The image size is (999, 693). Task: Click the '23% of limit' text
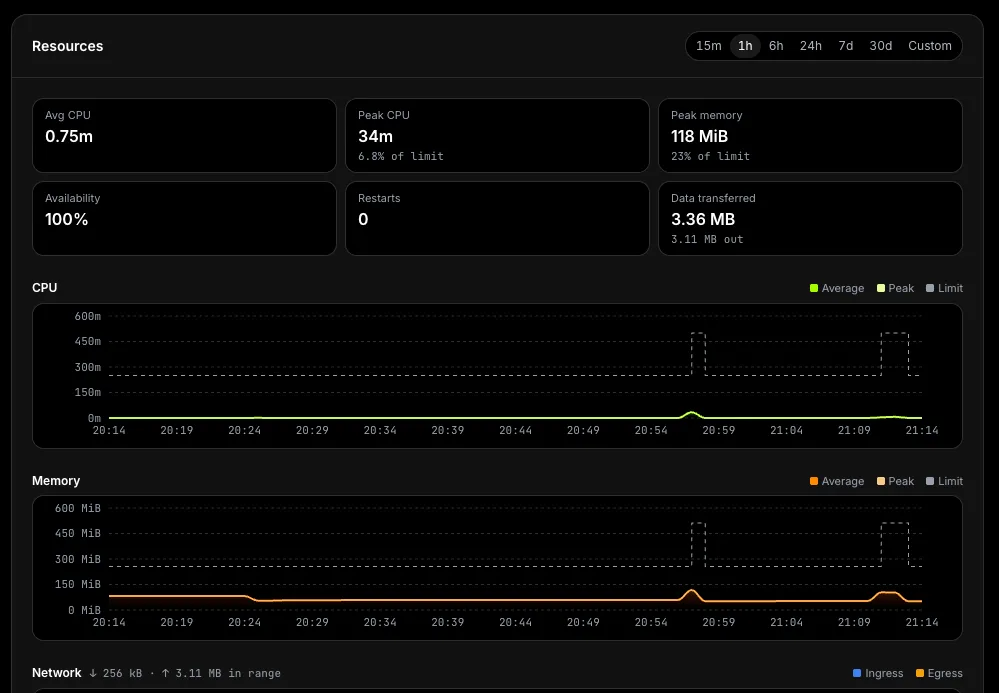coord(710,156)
